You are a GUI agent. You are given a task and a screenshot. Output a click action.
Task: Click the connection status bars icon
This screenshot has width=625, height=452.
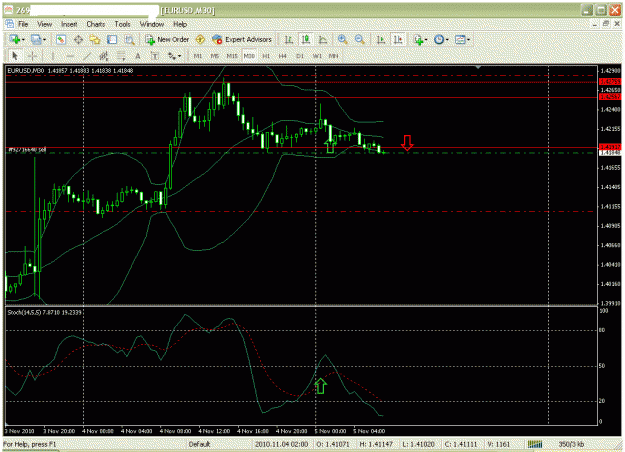click(x=535, y=444)
